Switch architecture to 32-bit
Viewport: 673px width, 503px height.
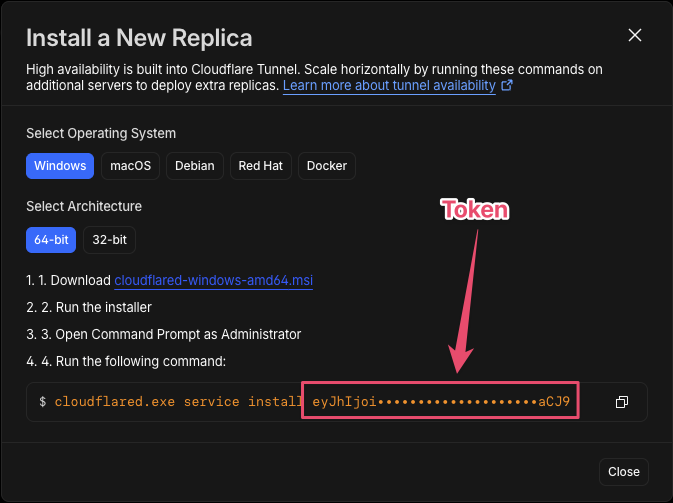(x=110, y=240)
